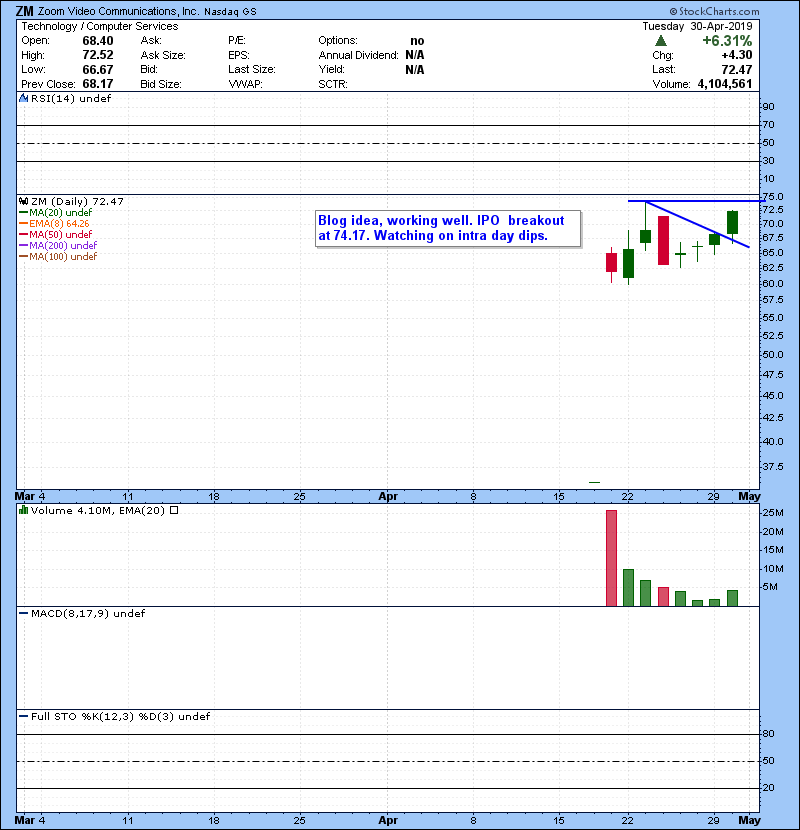Click the Prev Close value 68.17
Screen dimensions: 800x830
[x=98, y=84]
